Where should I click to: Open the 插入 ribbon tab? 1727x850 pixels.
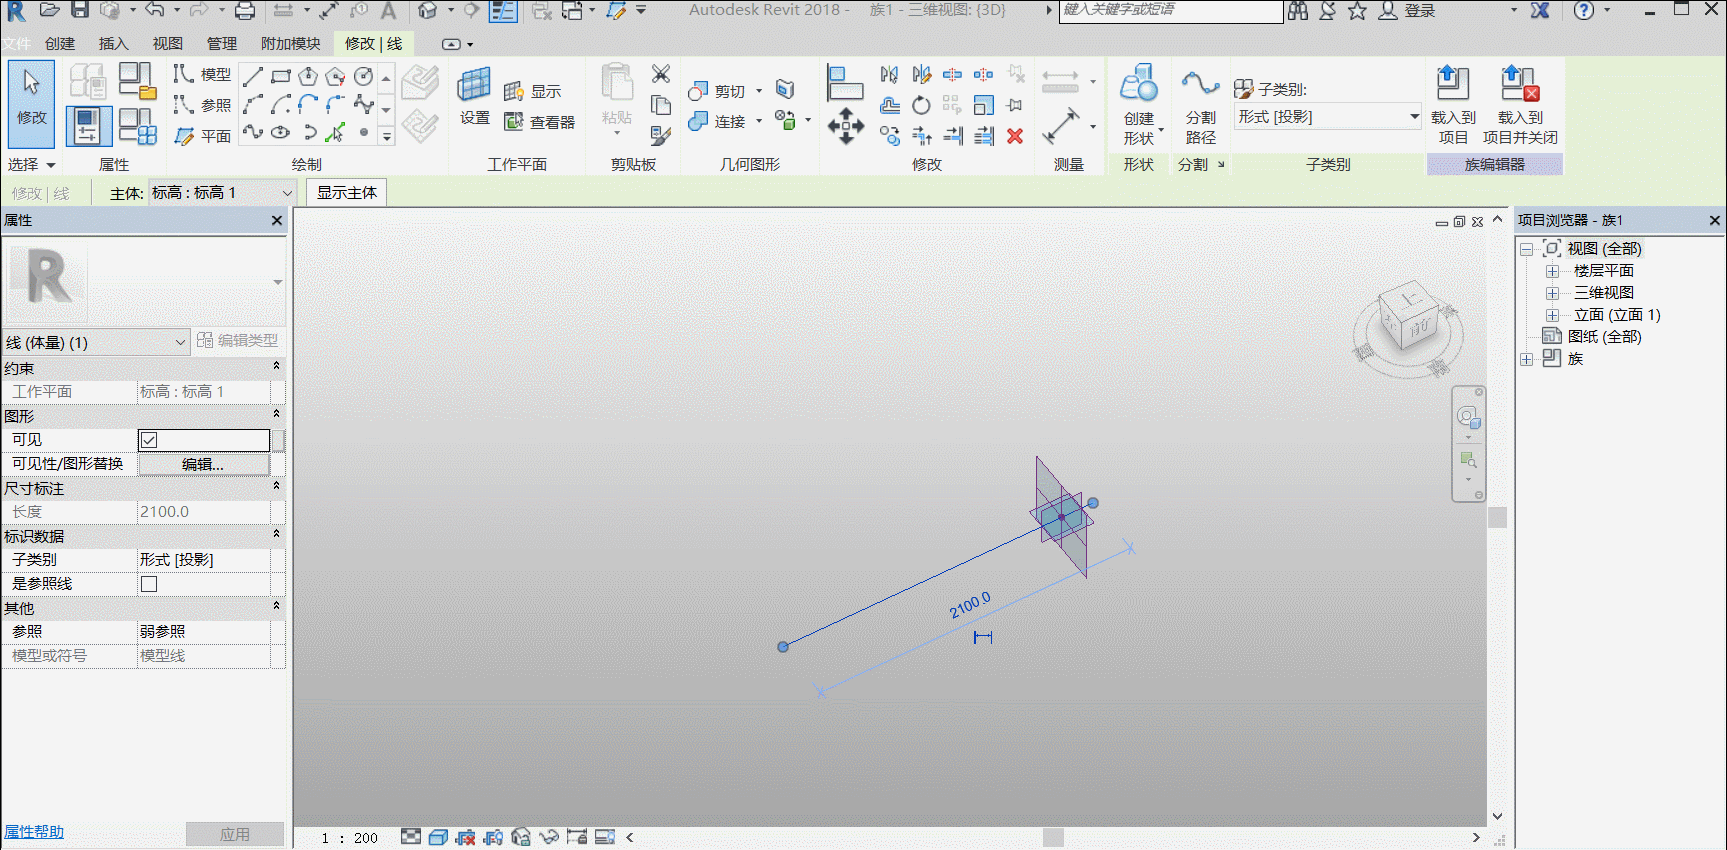(114, 44)
